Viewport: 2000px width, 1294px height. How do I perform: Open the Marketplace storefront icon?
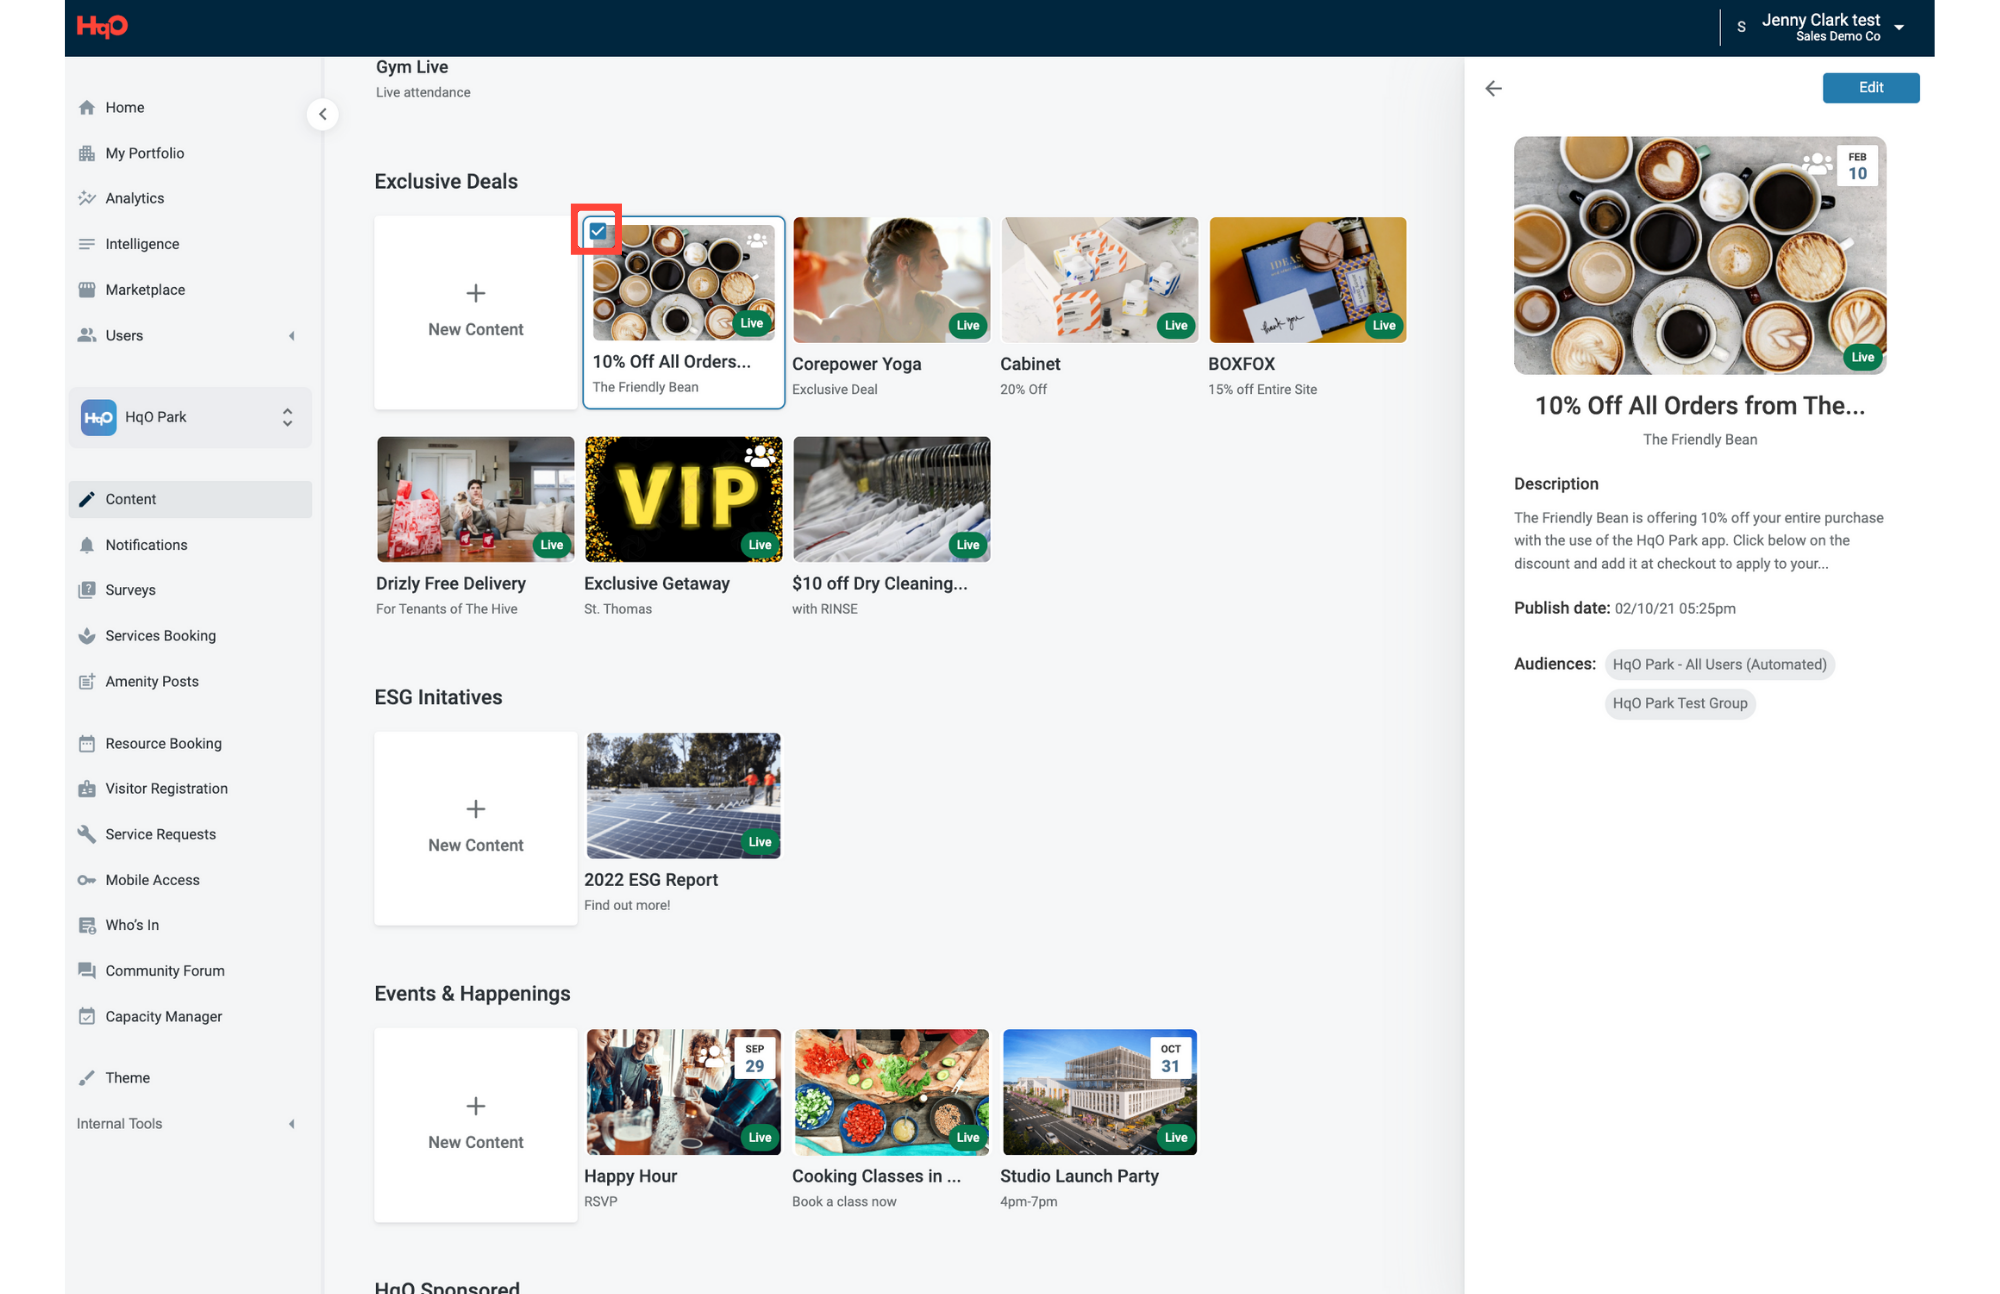pos(87,290)
